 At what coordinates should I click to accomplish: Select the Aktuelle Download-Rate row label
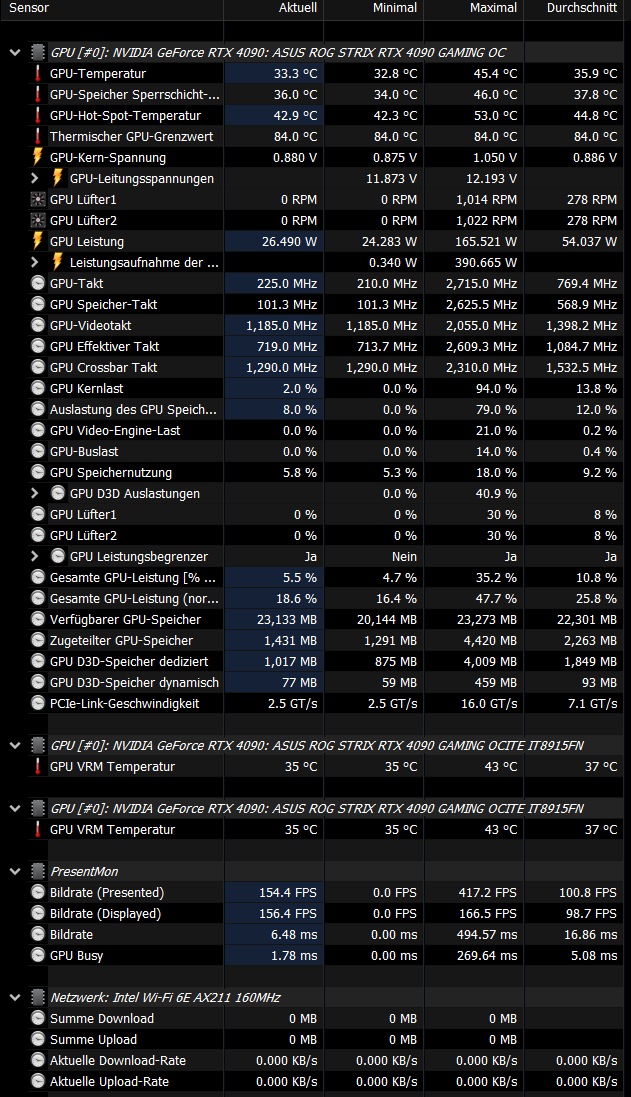[118, 1060]
